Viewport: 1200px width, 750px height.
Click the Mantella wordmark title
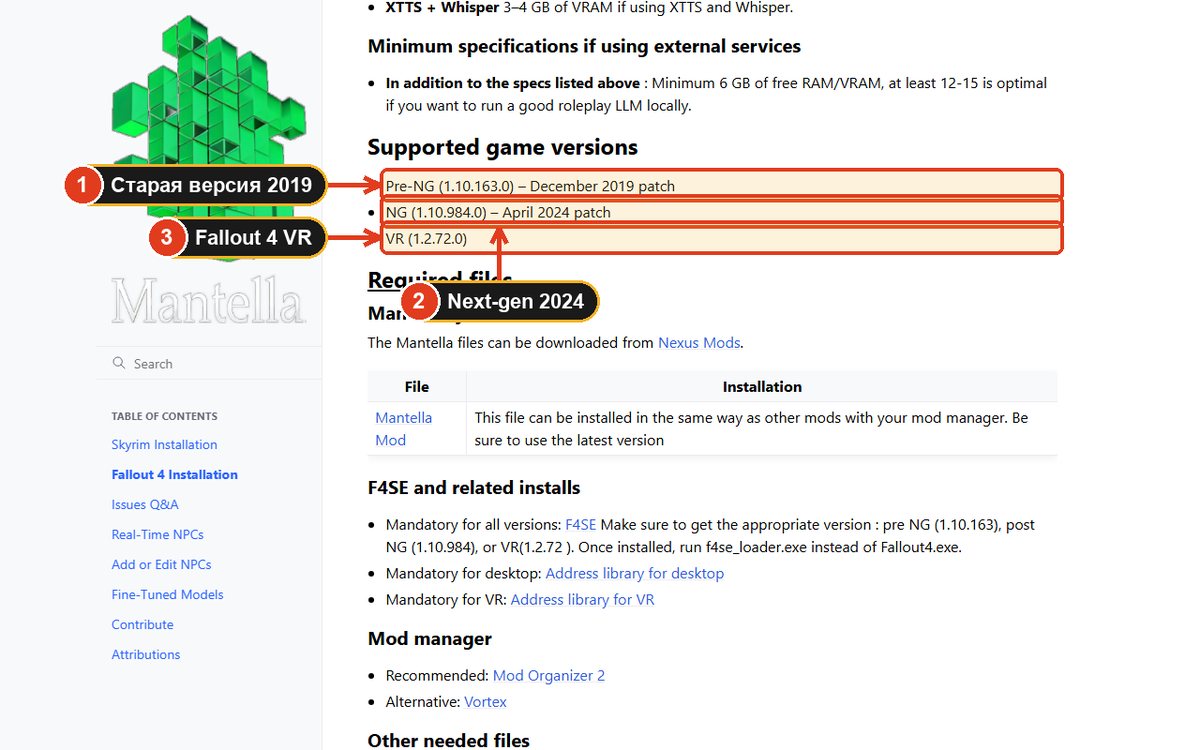(208, 300)
